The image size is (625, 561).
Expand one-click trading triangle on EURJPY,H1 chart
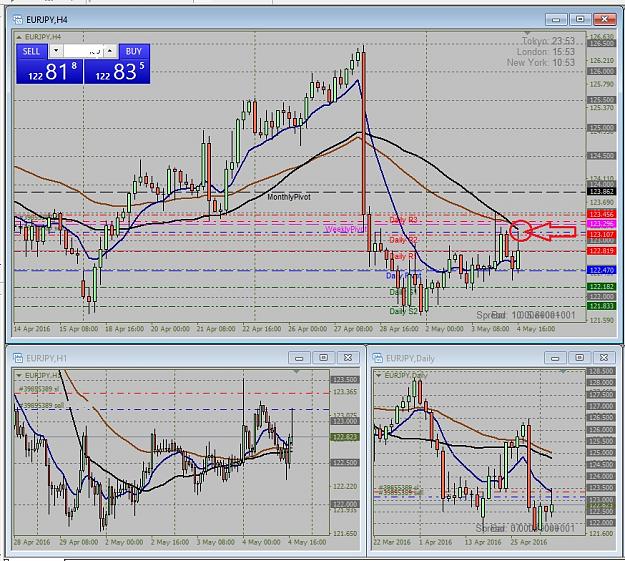point(18,376)
